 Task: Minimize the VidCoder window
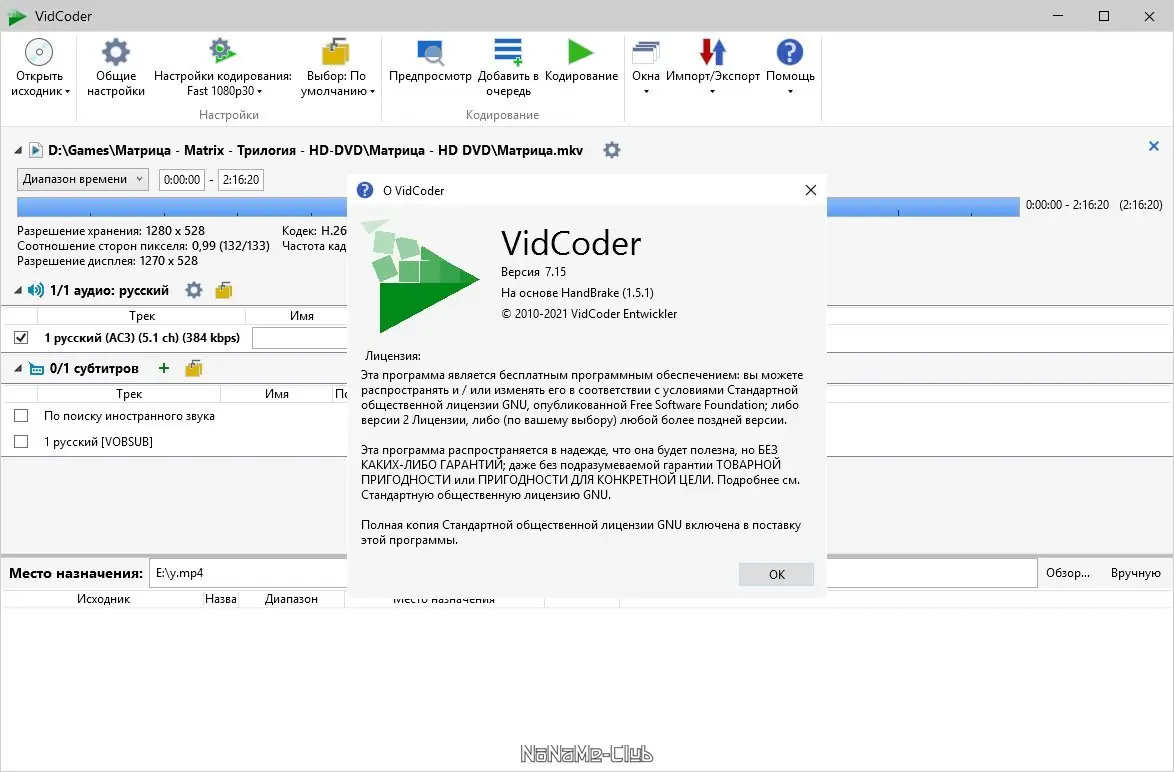pos(1058,16)
